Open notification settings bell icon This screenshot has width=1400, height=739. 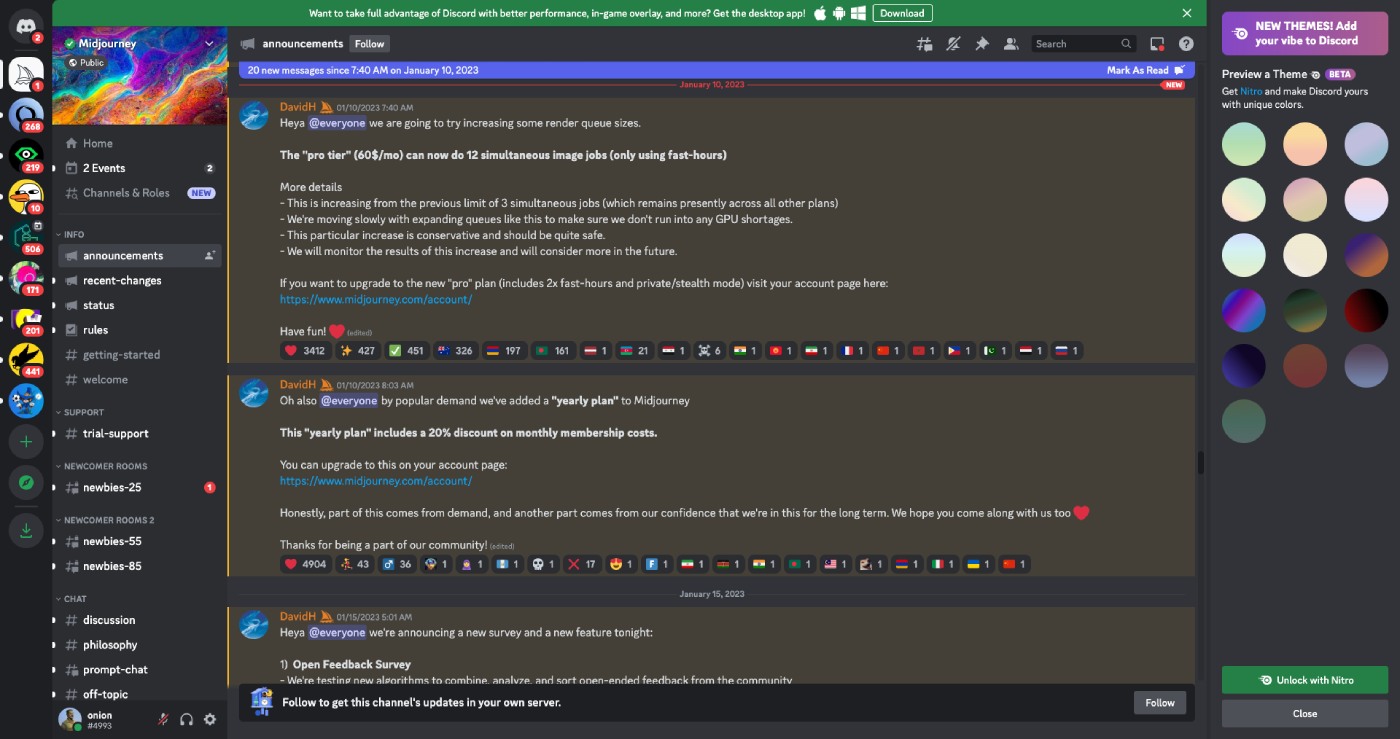point(953,44)
